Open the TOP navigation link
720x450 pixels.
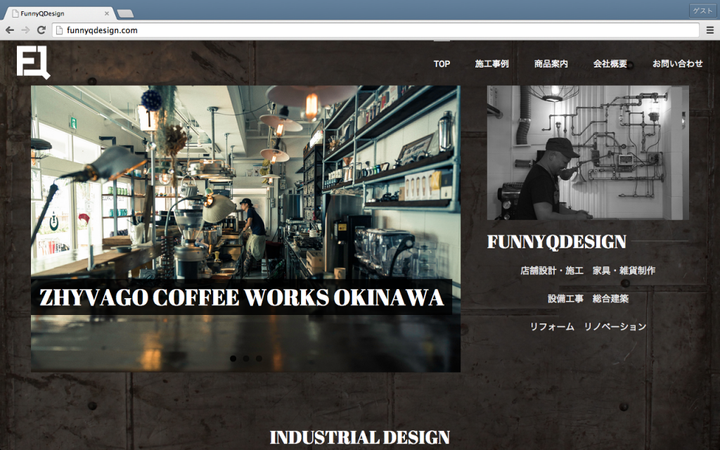442,64
